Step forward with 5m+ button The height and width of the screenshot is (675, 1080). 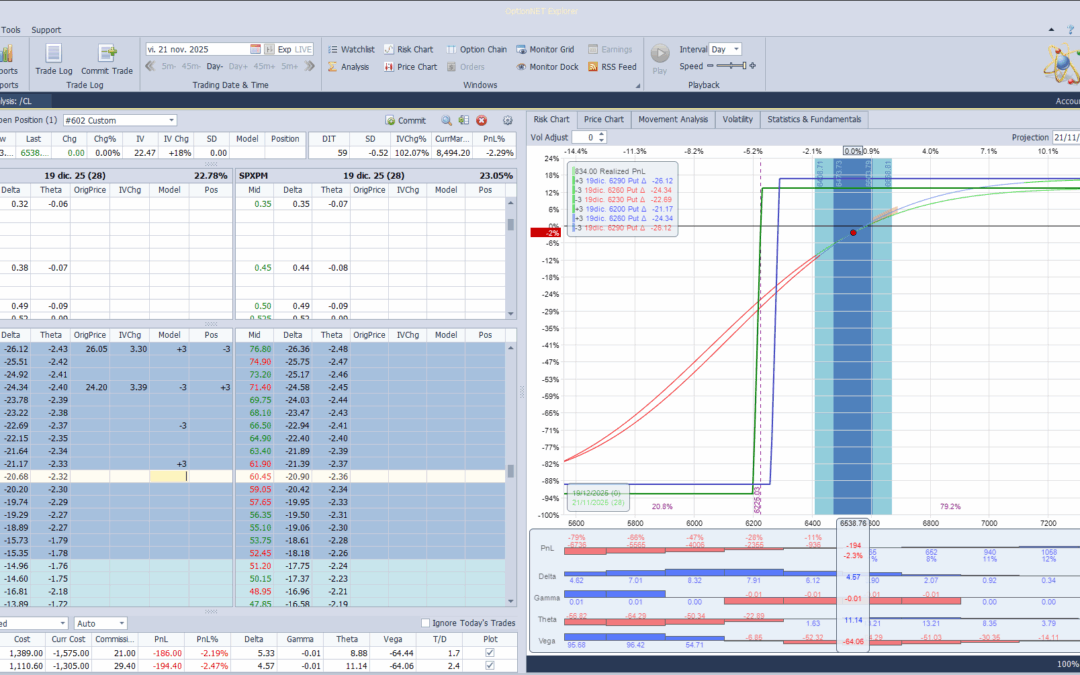point(289,66)
